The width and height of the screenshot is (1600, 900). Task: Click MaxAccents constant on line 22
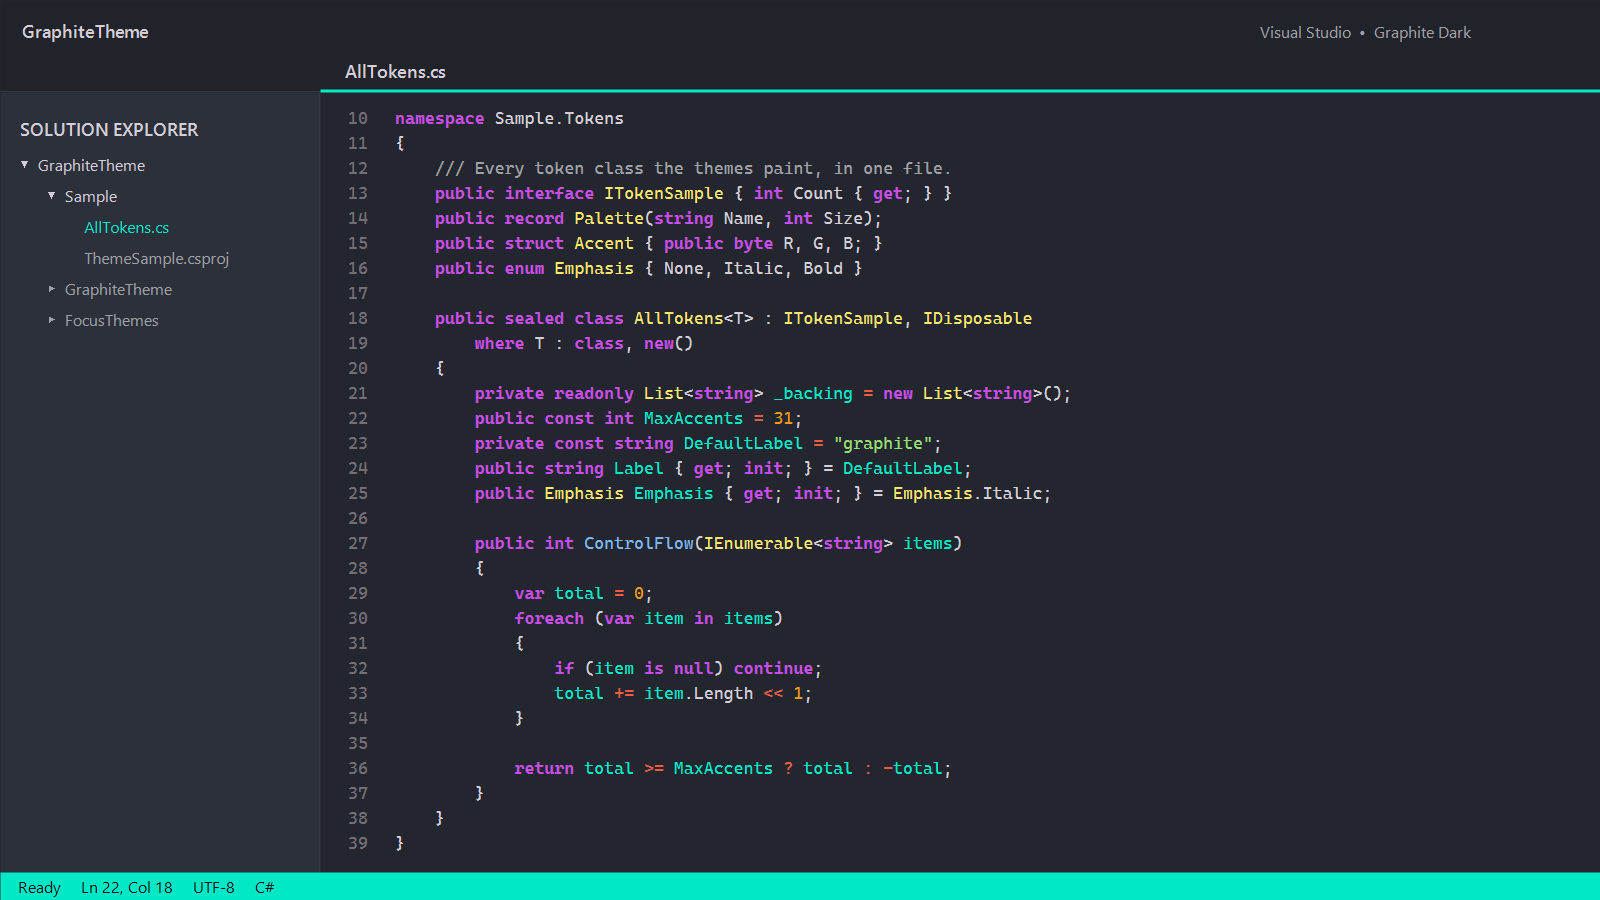point(693,418)
